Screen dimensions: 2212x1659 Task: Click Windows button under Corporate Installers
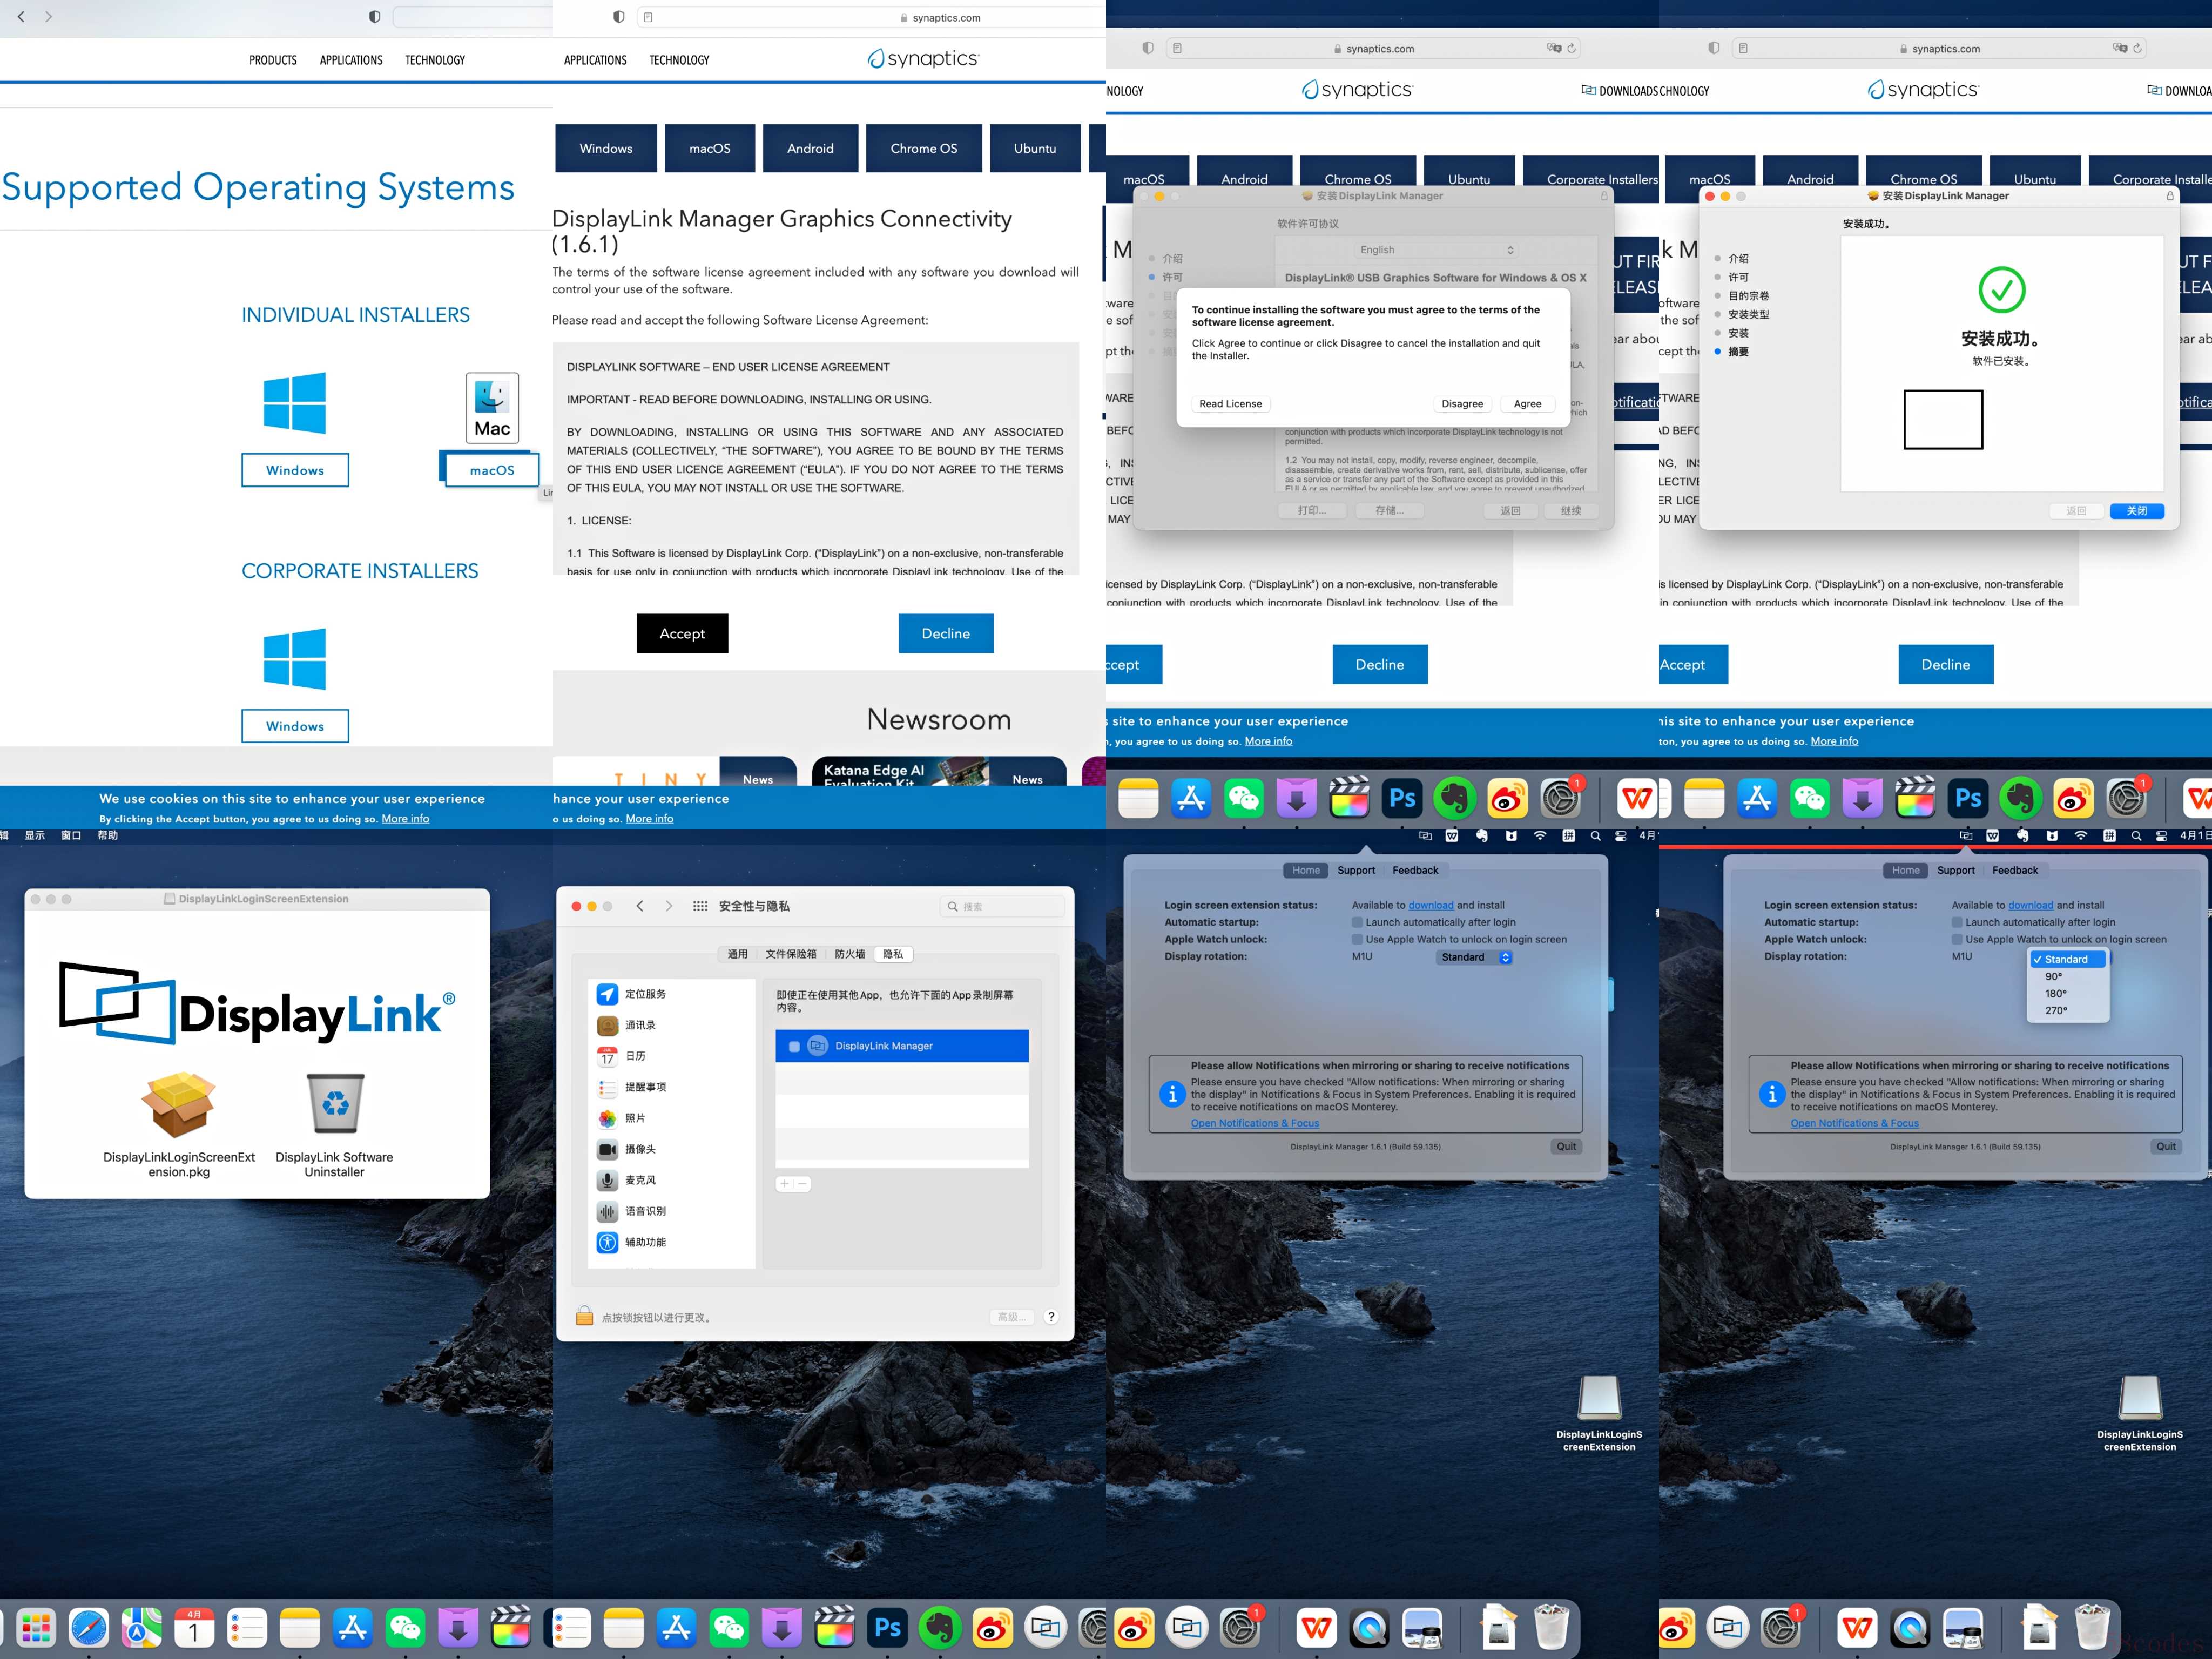[x=295, y=726]
